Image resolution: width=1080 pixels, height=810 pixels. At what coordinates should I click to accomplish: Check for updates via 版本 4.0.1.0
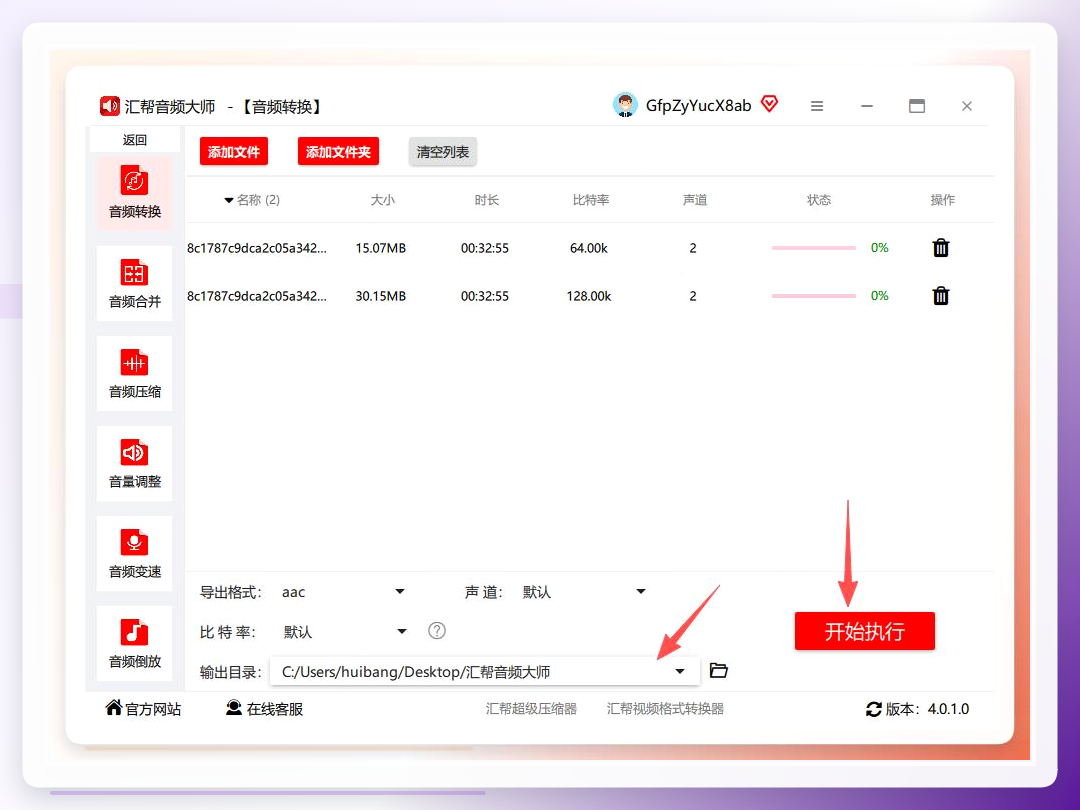(x=917, y=709)
